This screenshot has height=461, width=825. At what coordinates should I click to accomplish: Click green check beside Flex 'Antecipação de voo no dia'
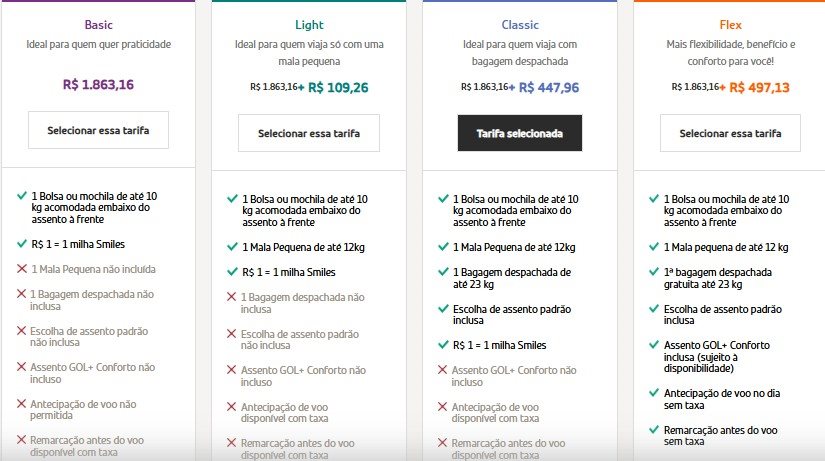click(652, 393)
